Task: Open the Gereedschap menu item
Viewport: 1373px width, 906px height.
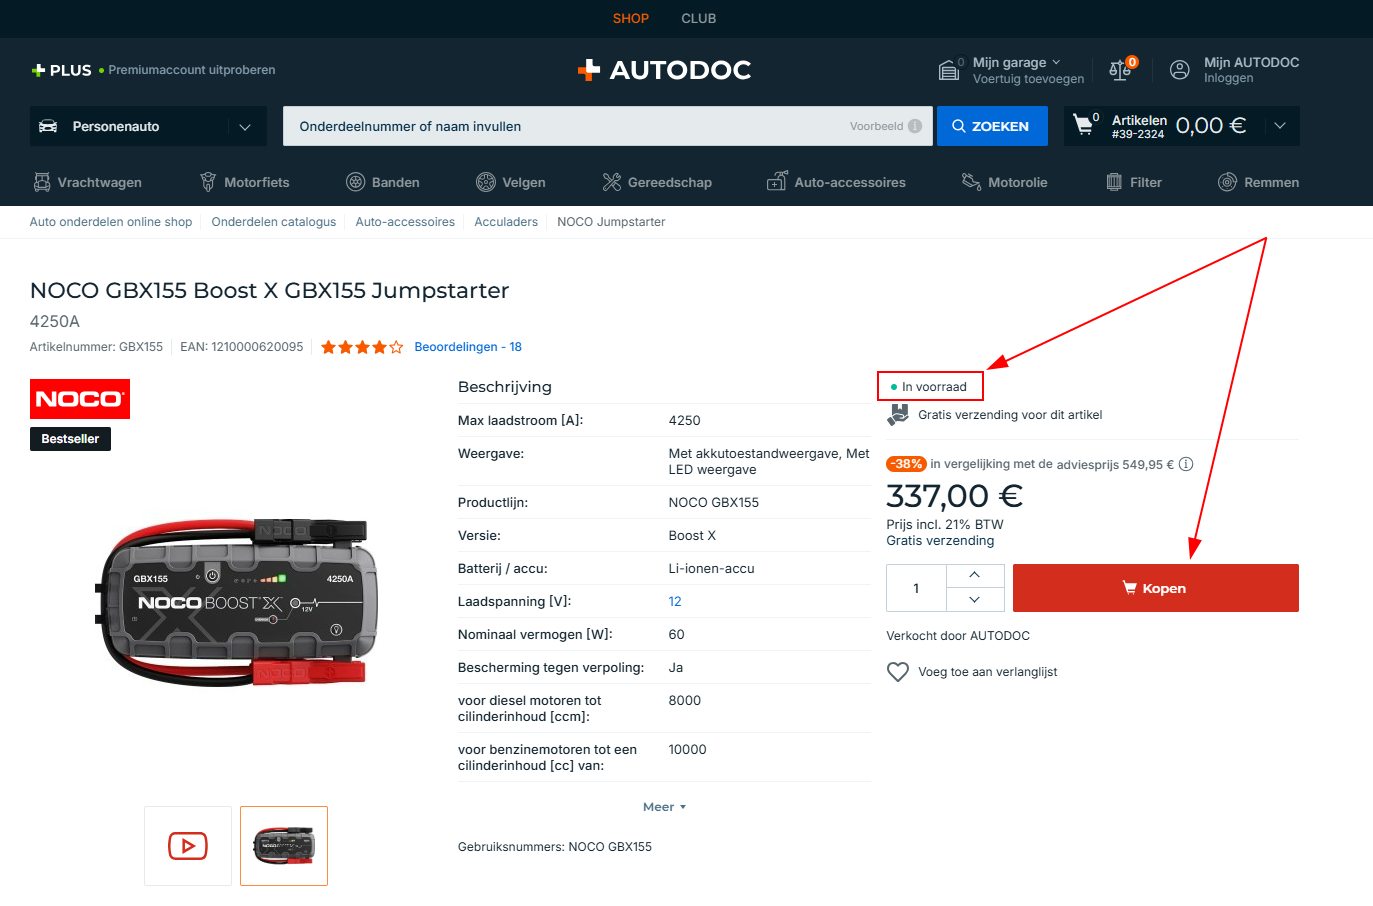Action: pyautogui.click(x=657, y=182)
